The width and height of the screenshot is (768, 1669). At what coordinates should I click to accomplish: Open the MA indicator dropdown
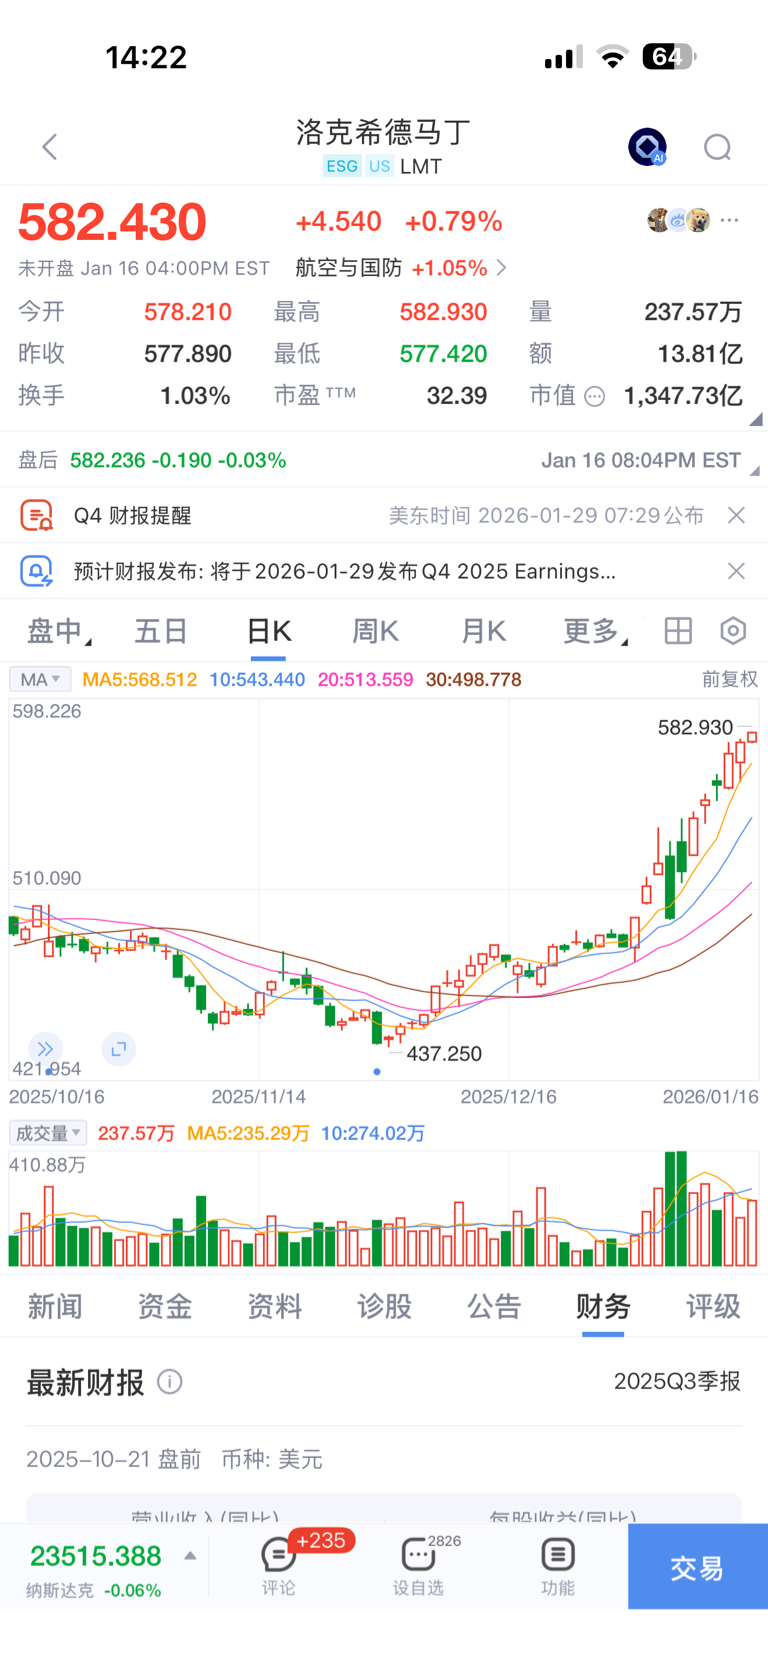click(40, 680)
